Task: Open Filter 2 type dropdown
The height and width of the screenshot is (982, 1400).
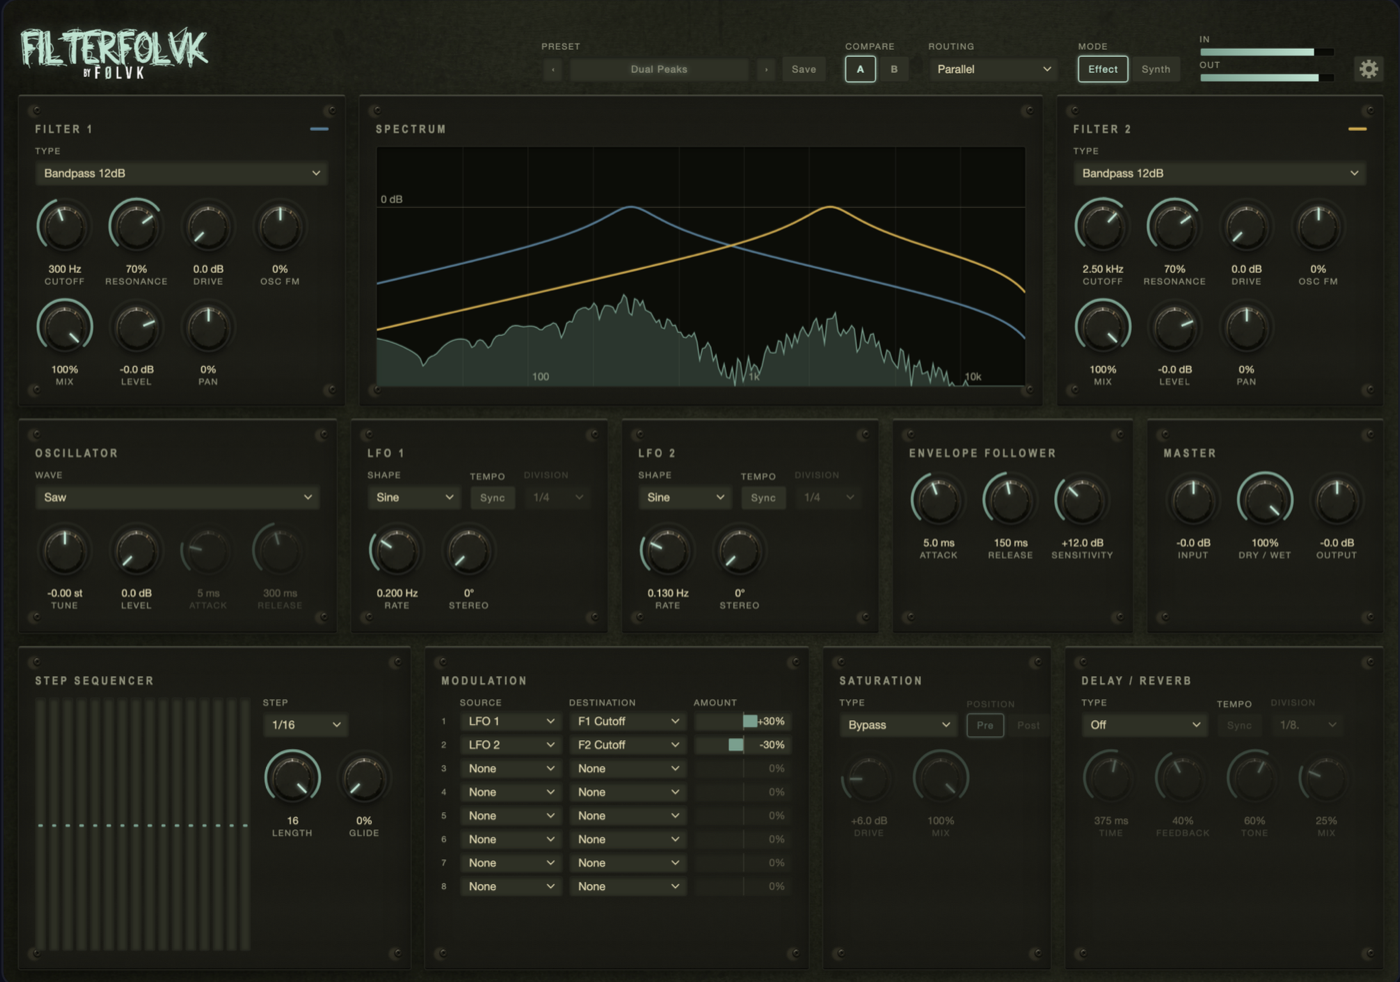Action: 1220,173
